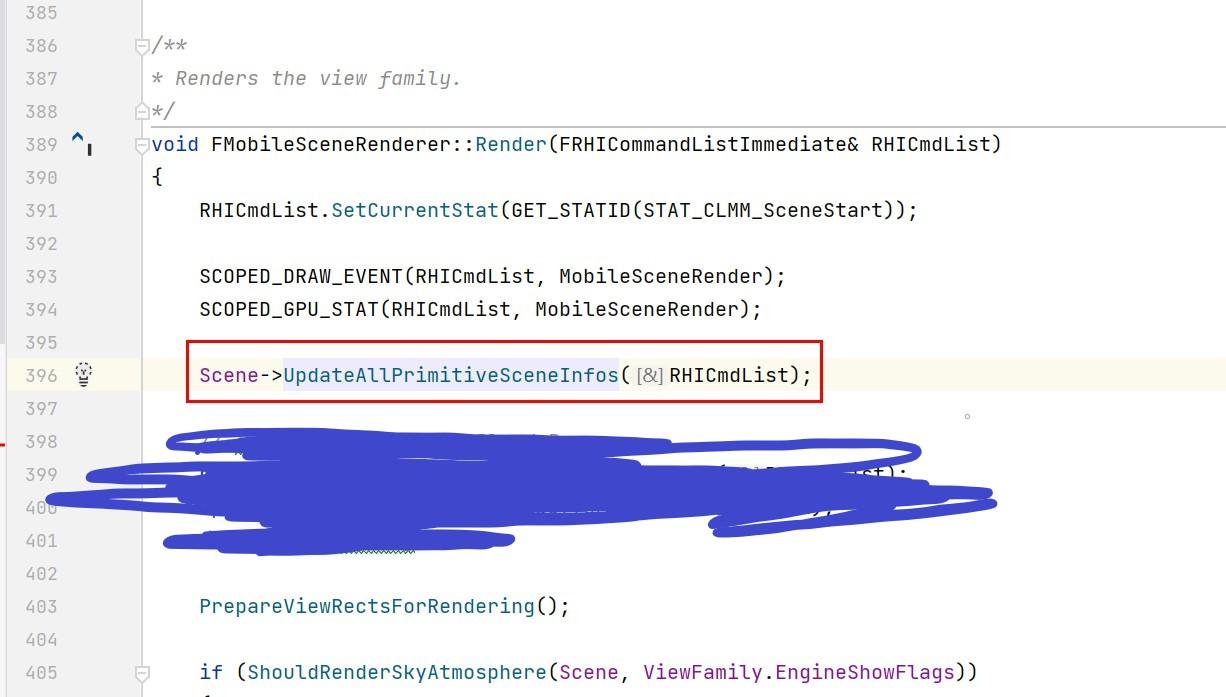Click the ShouldRenderSkyAtmosphere function call
This screenshot has height=697, width=1226.
pyautogui.click(x=397, y=672)
